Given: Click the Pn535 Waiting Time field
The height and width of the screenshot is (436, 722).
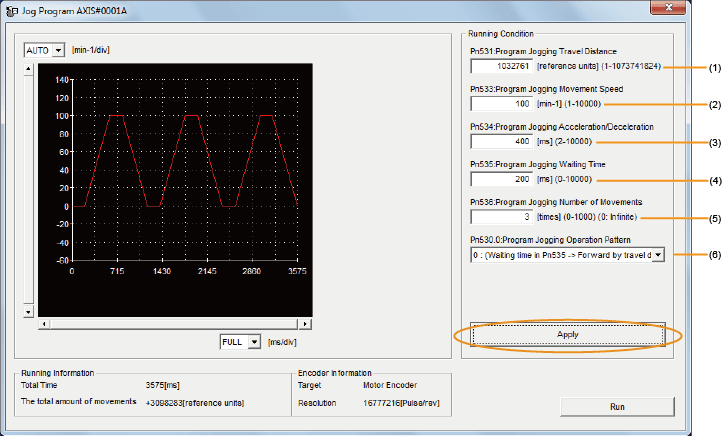Looking at the screenshot, I should pos(502,179).
